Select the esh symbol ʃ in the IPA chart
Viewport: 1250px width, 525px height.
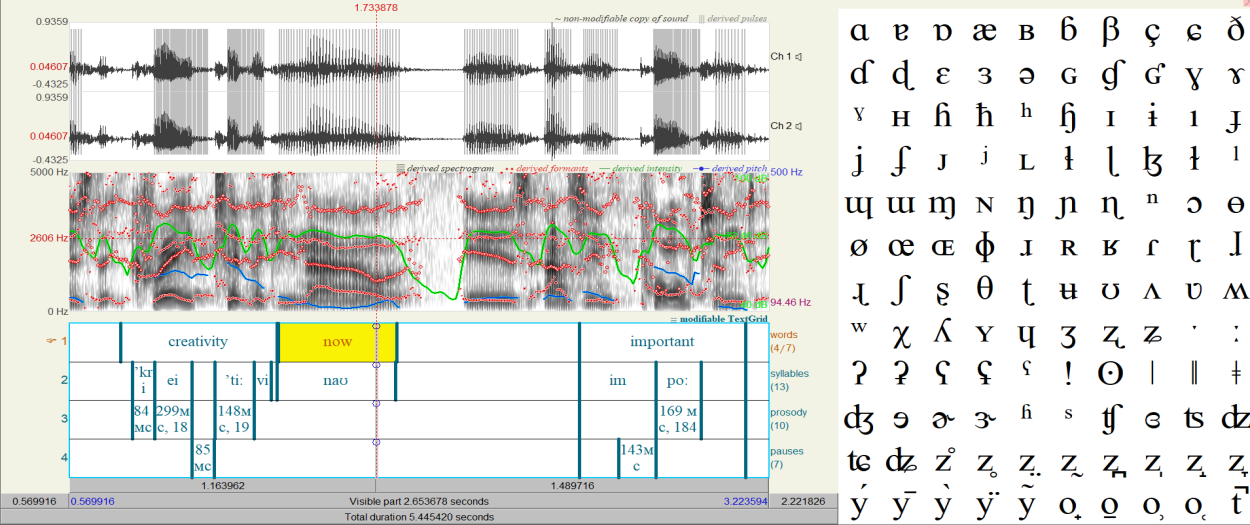pos(900,291)
